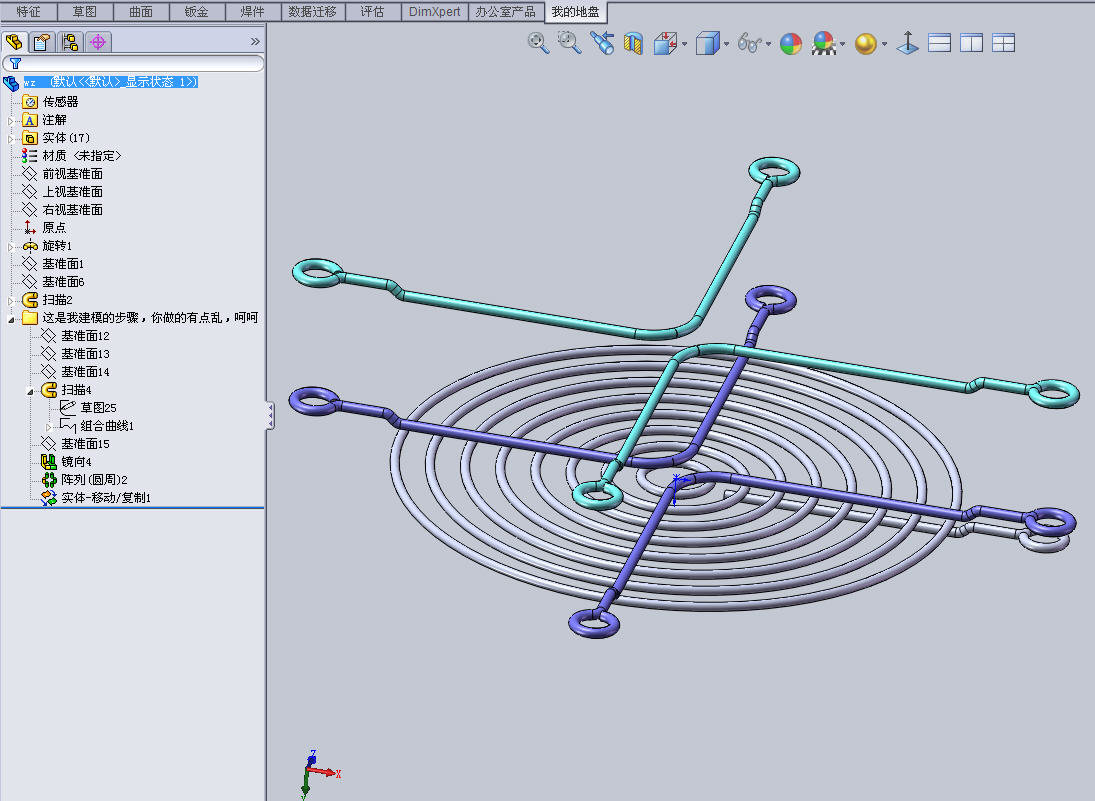Open the Display Style cube dropdown

pos(708,43)
